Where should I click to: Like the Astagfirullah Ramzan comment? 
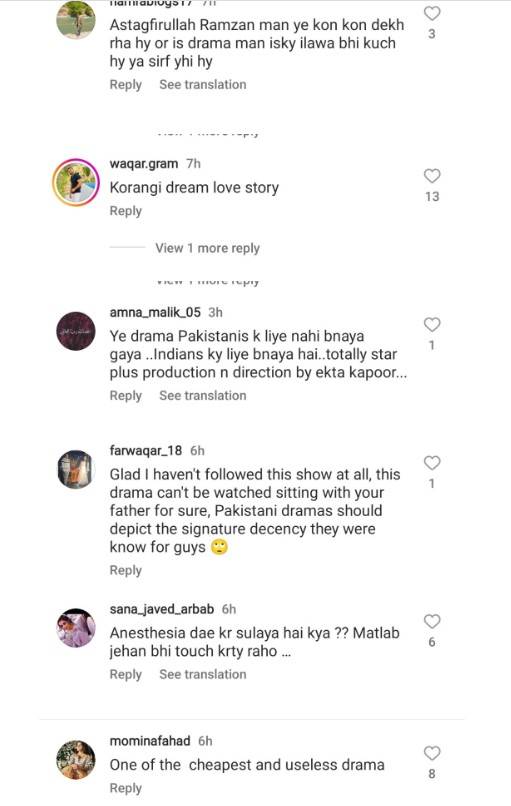tap(432, 13)
